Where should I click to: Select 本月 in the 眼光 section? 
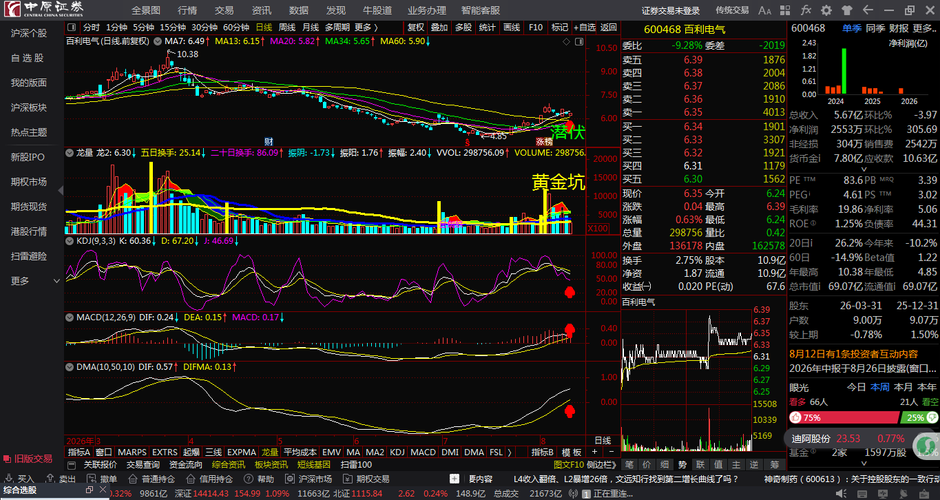coord(903,387)
